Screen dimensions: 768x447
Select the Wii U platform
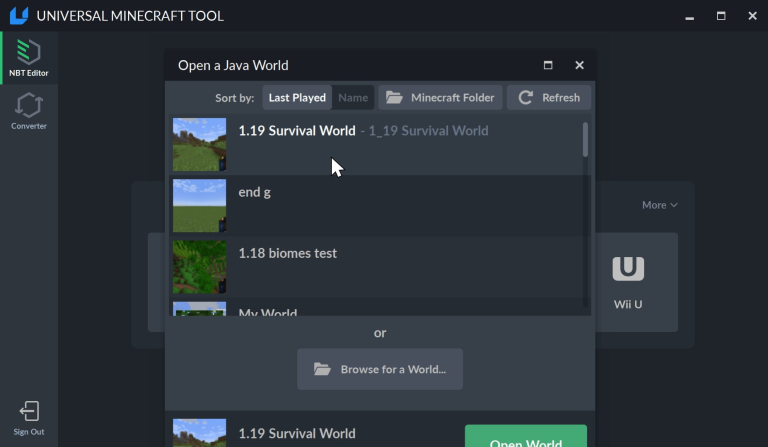tap(628, 282)
